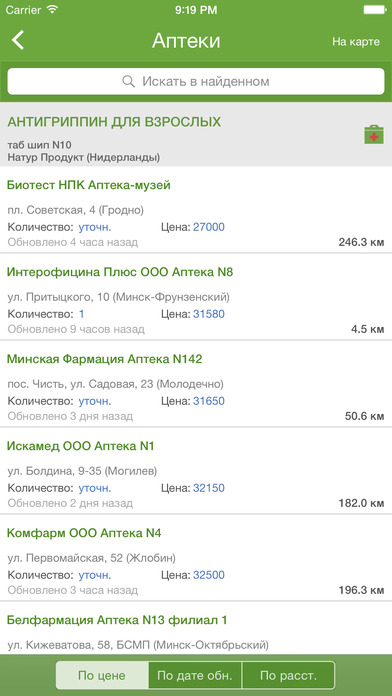Tap the back arrow icon
392x696 pixels.
click(18, 40)
